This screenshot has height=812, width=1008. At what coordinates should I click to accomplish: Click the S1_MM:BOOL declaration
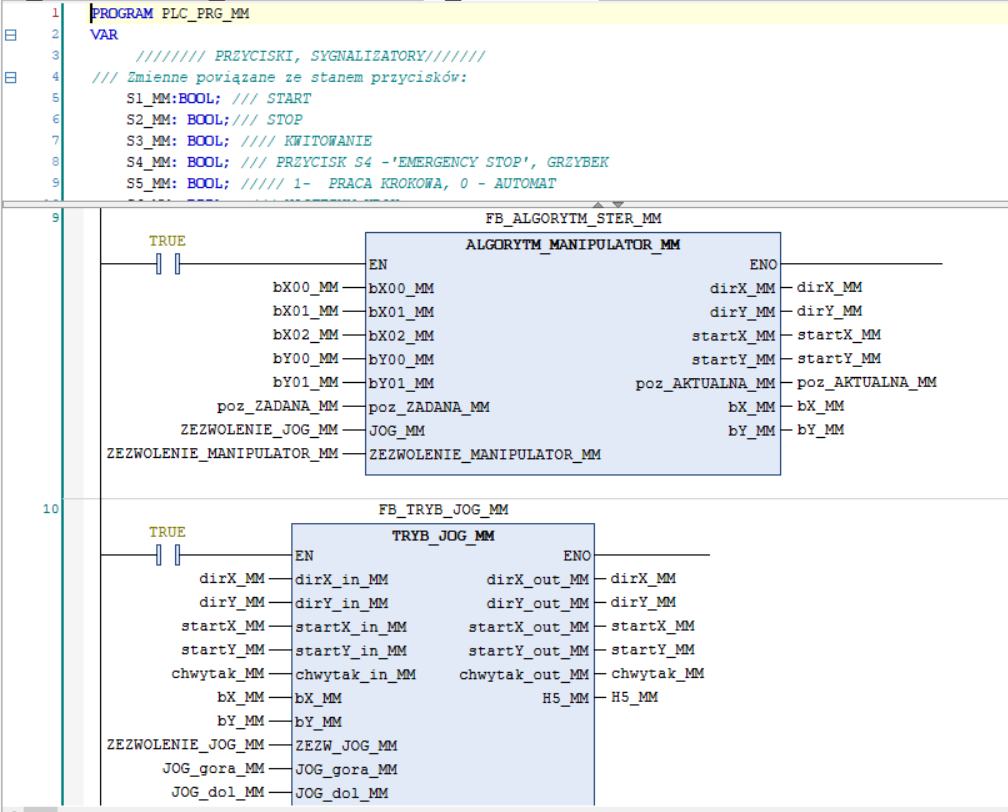(x=174, y=98)
